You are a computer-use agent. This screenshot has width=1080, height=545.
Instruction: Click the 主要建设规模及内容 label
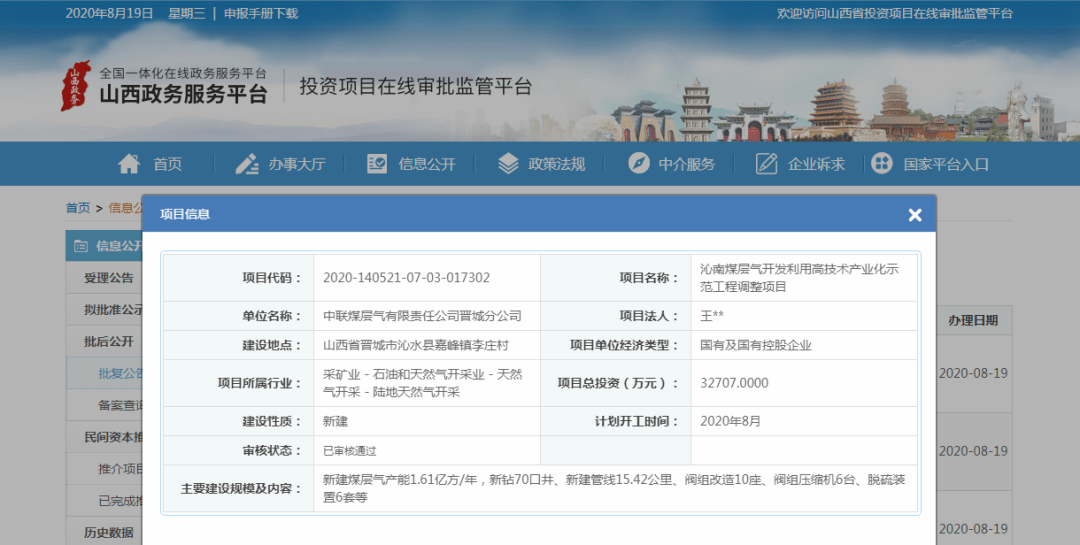click(x=241, y=489)
